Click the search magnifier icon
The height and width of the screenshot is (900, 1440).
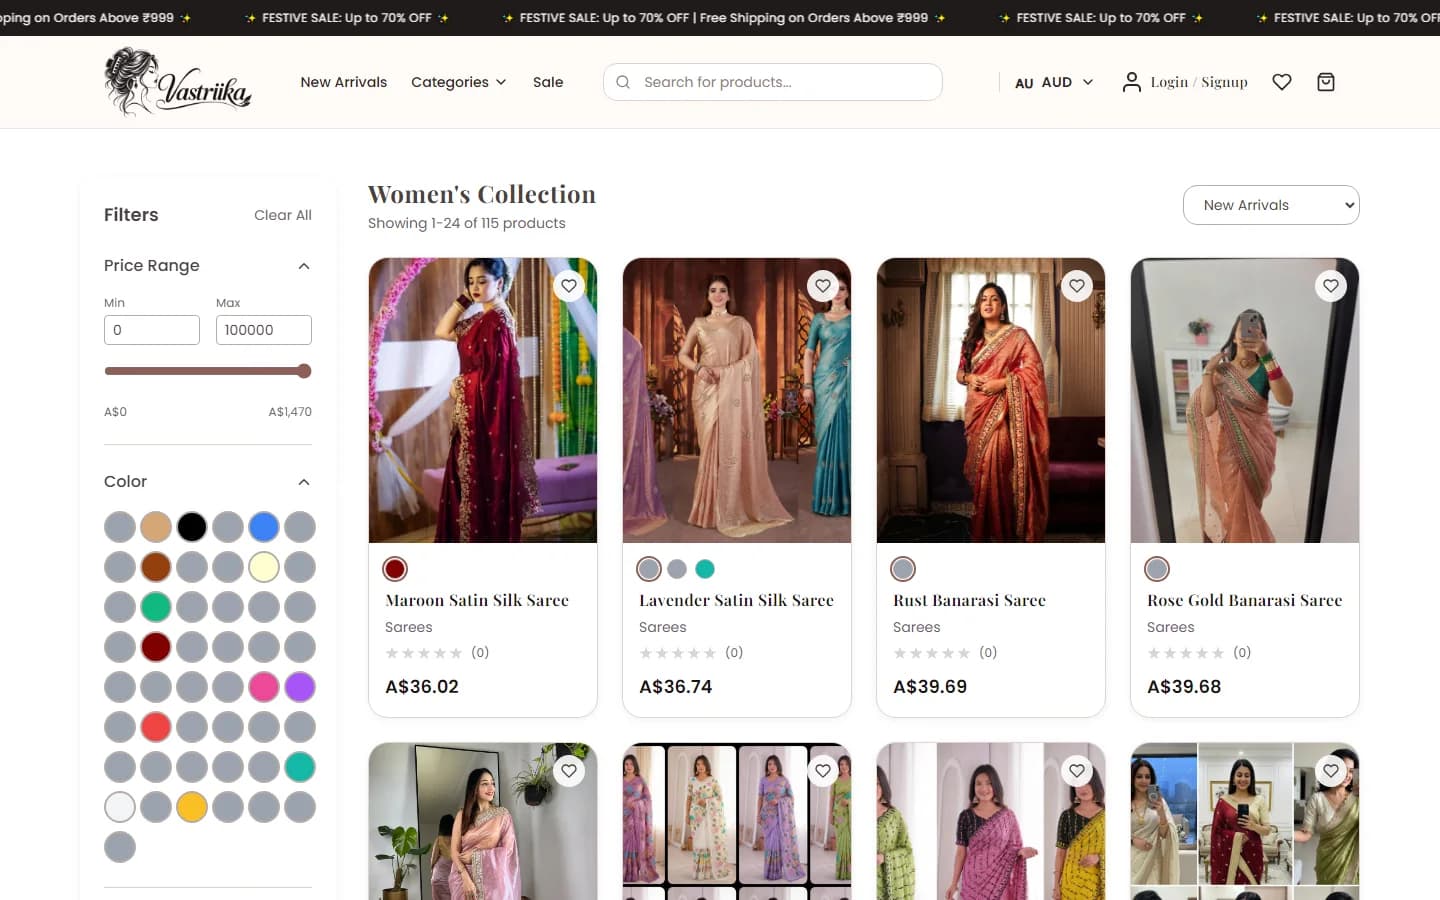coord(623,82)
